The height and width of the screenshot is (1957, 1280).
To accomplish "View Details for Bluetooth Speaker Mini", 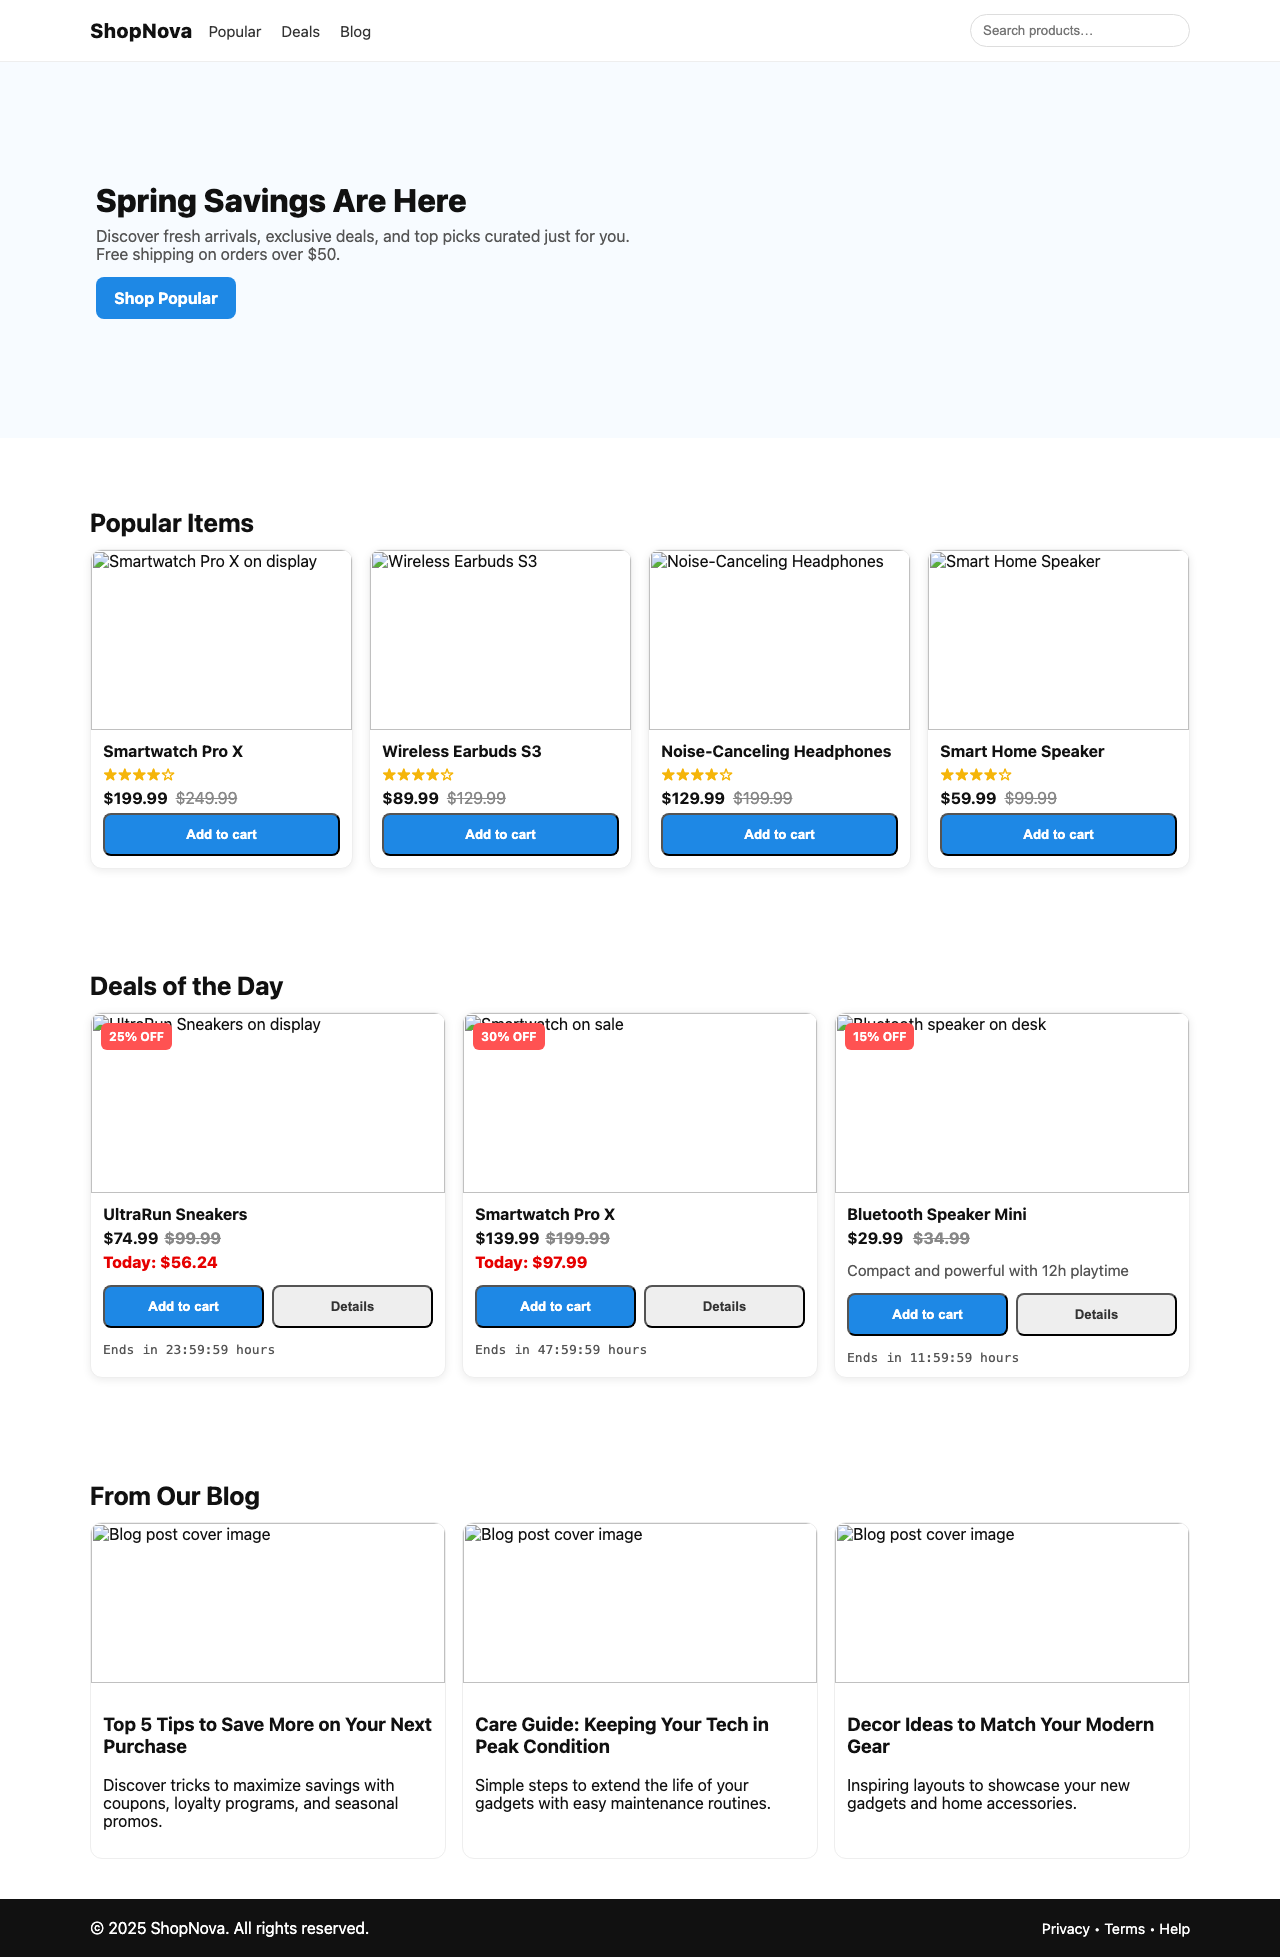I will (1096, 1314).
